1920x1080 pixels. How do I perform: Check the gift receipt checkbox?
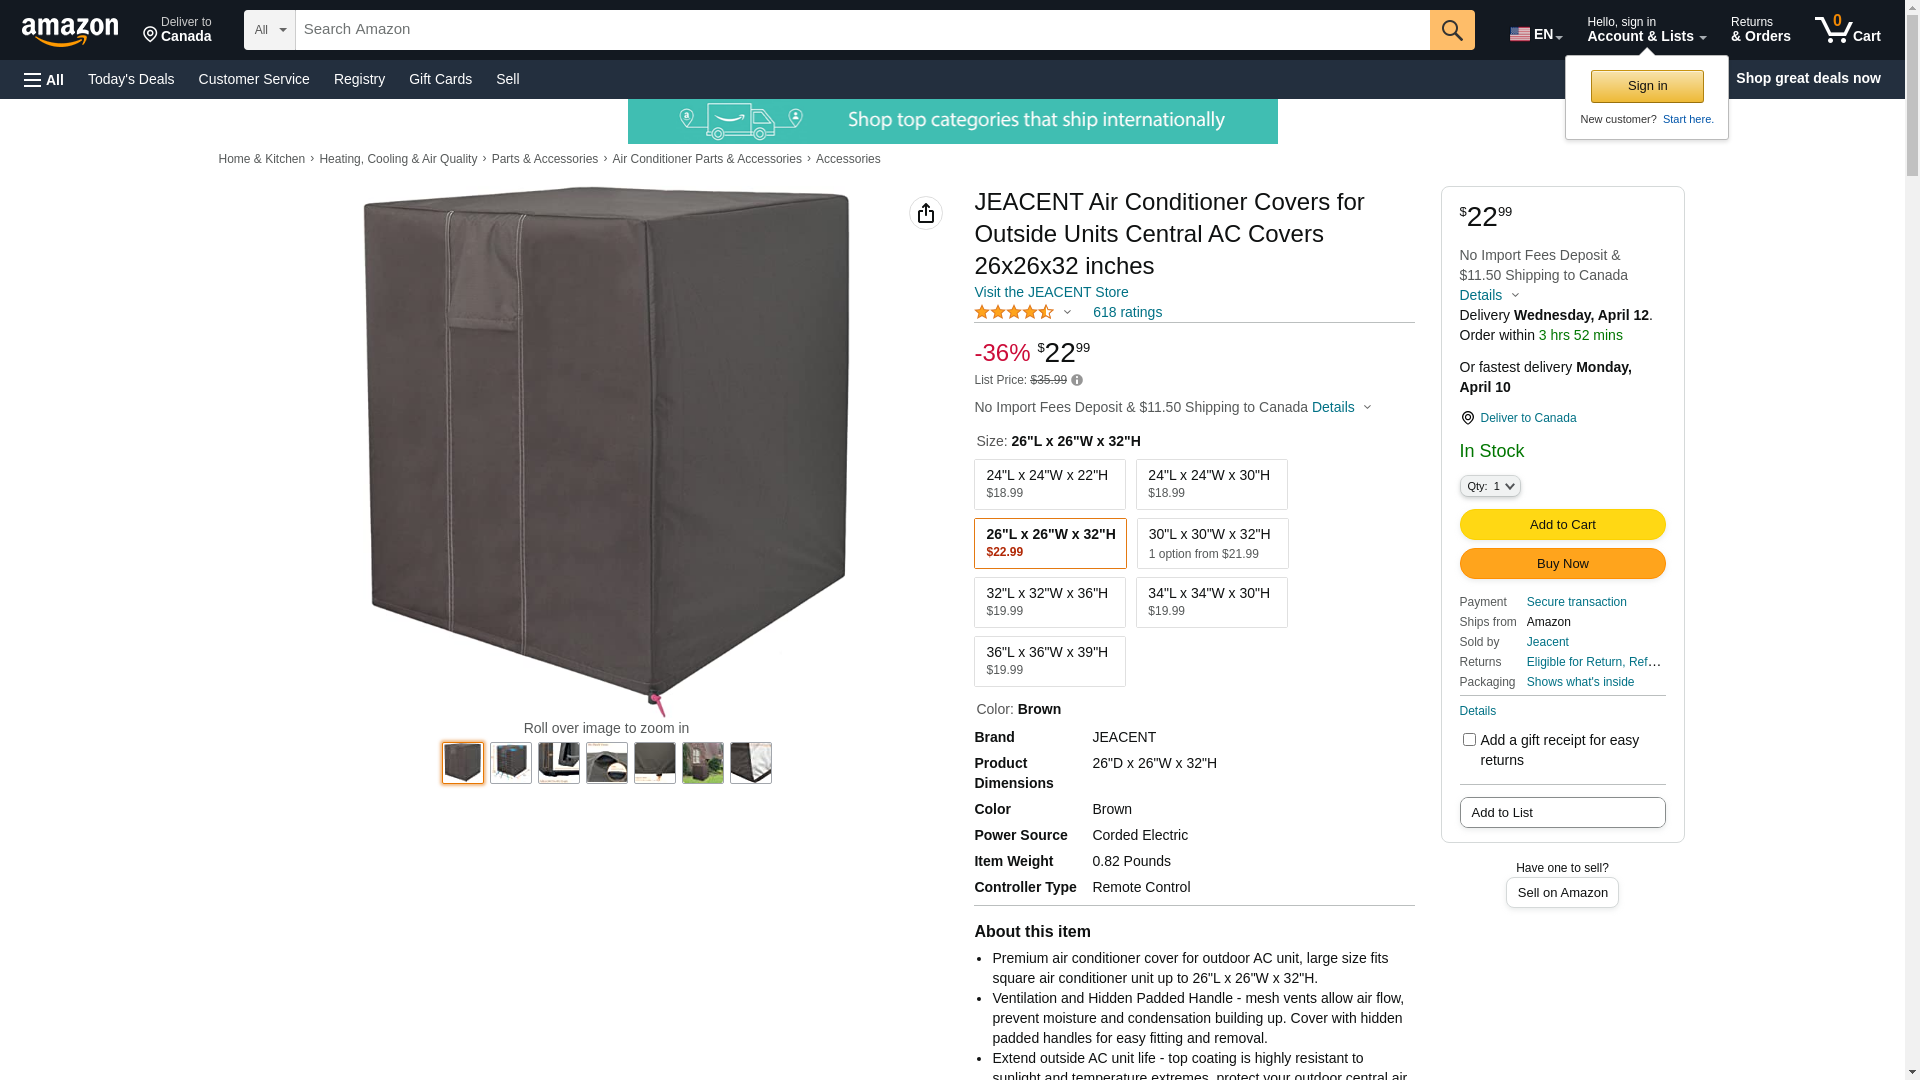pos(1469,740)
